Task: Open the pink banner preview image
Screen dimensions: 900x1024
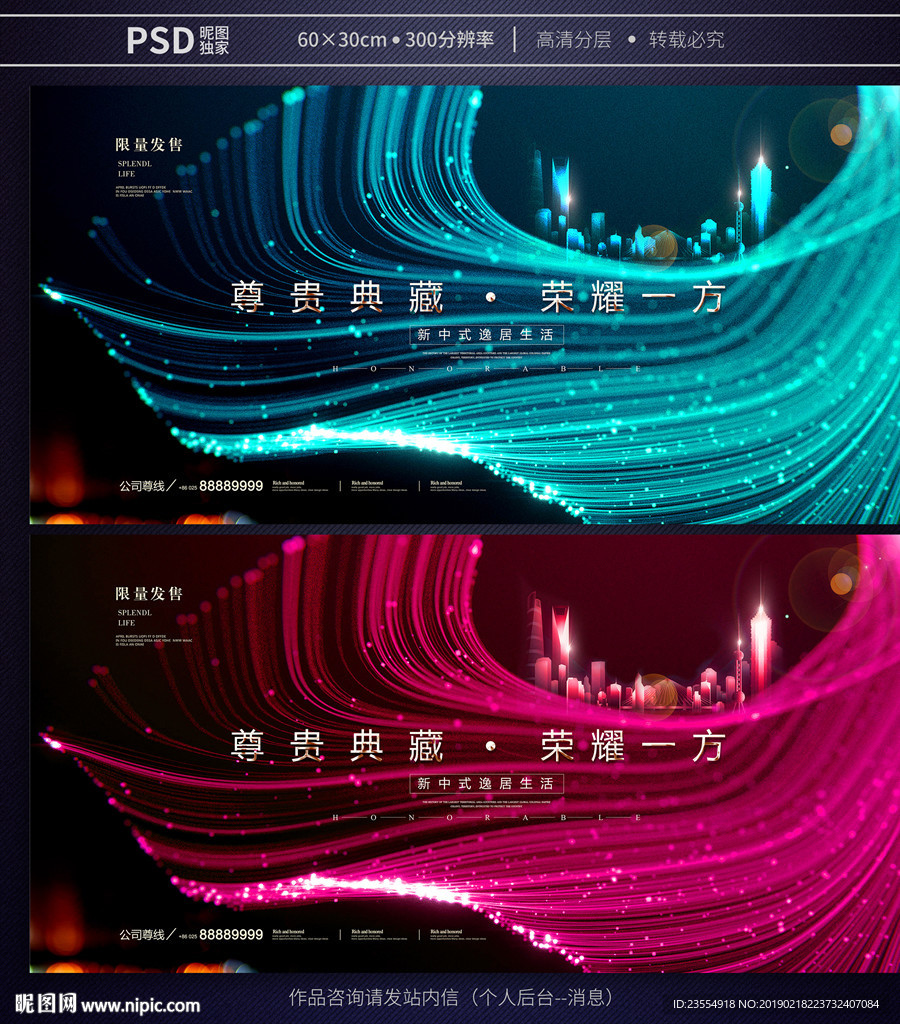Action: tap(464, 754)
